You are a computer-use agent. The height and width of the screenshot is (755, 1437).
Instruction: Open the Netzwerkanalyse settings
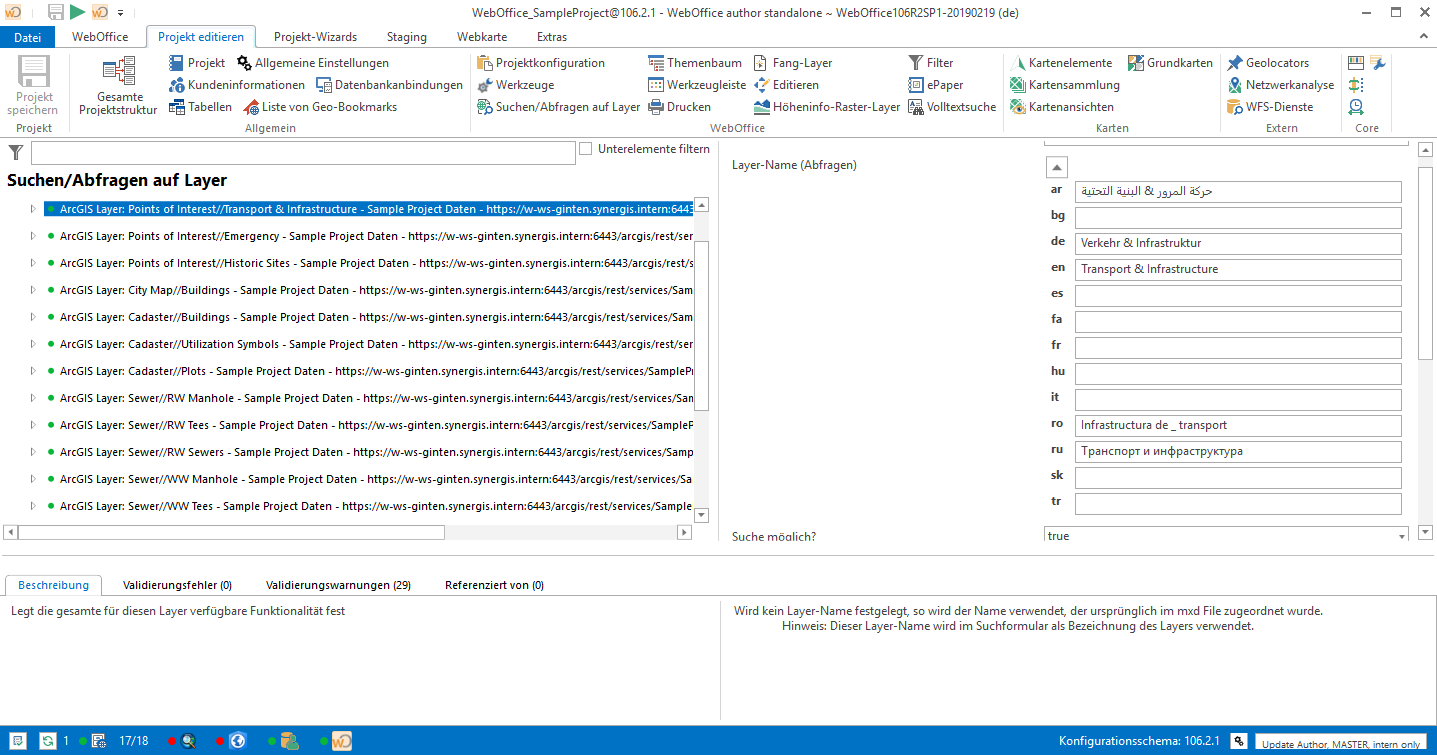(1281, 84)
